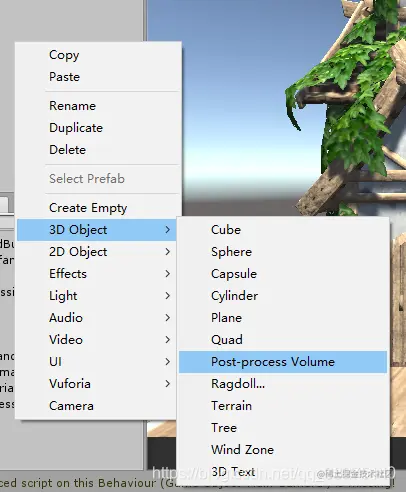
Task: Create a Sphere from the submenu
Action: (x=283, y=252)
